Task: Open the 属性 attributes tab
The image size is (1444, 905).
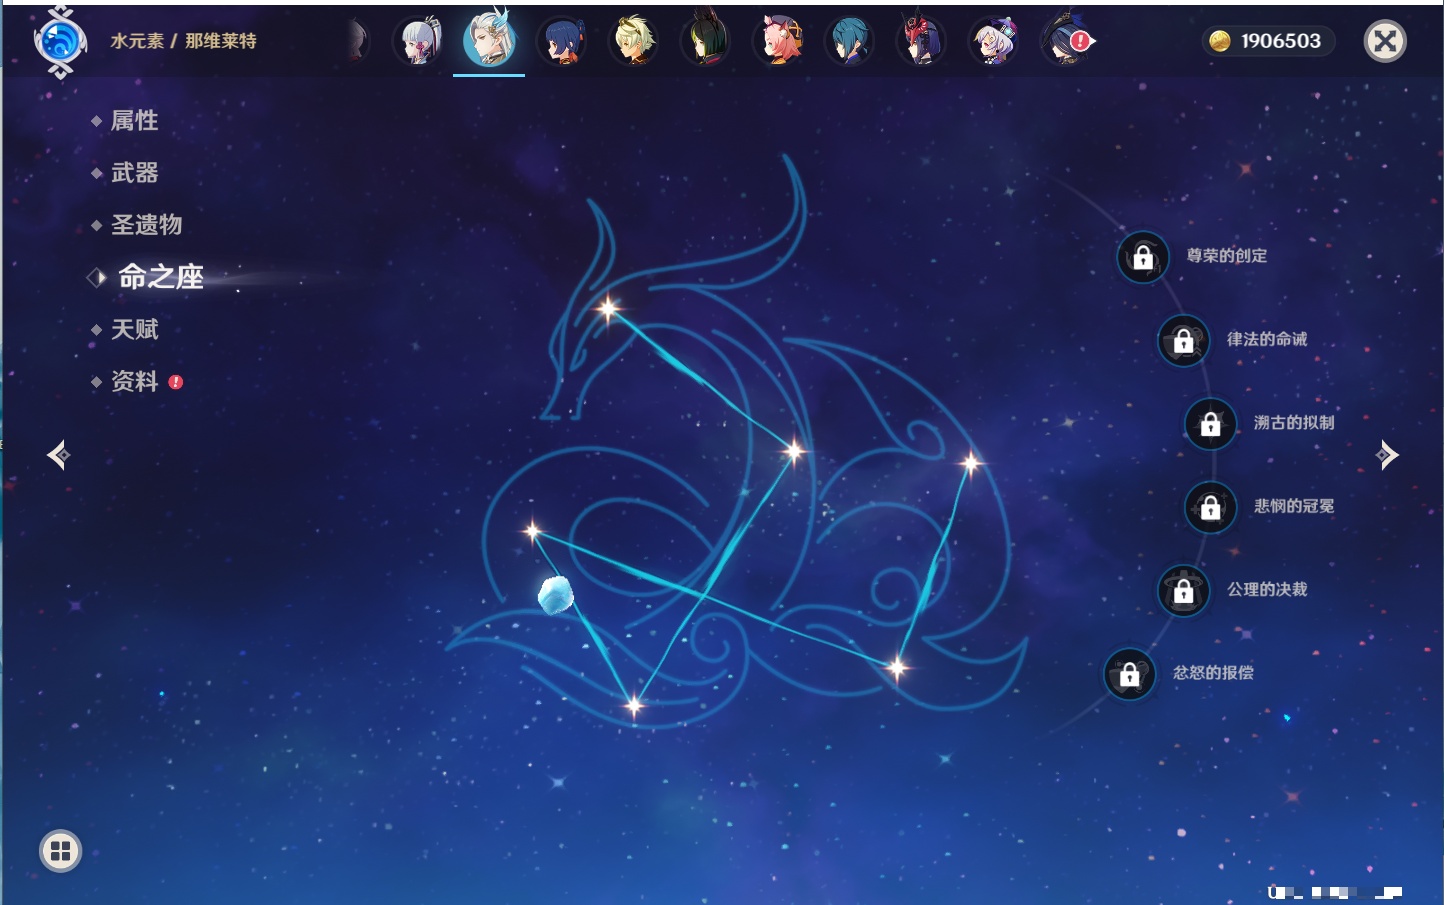Action: click(134, 121)
